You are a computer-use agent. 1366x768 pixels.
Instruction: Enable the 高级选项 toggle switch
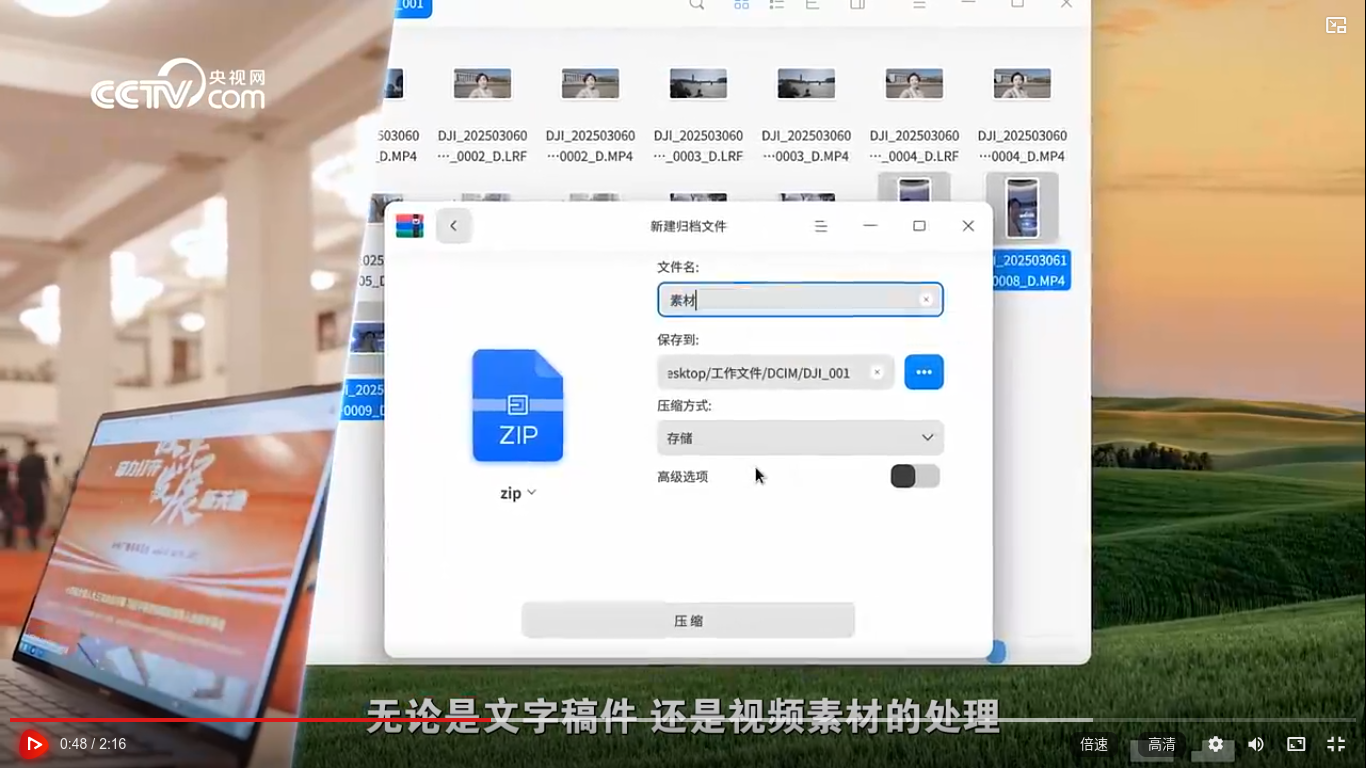tap(915, 476)
